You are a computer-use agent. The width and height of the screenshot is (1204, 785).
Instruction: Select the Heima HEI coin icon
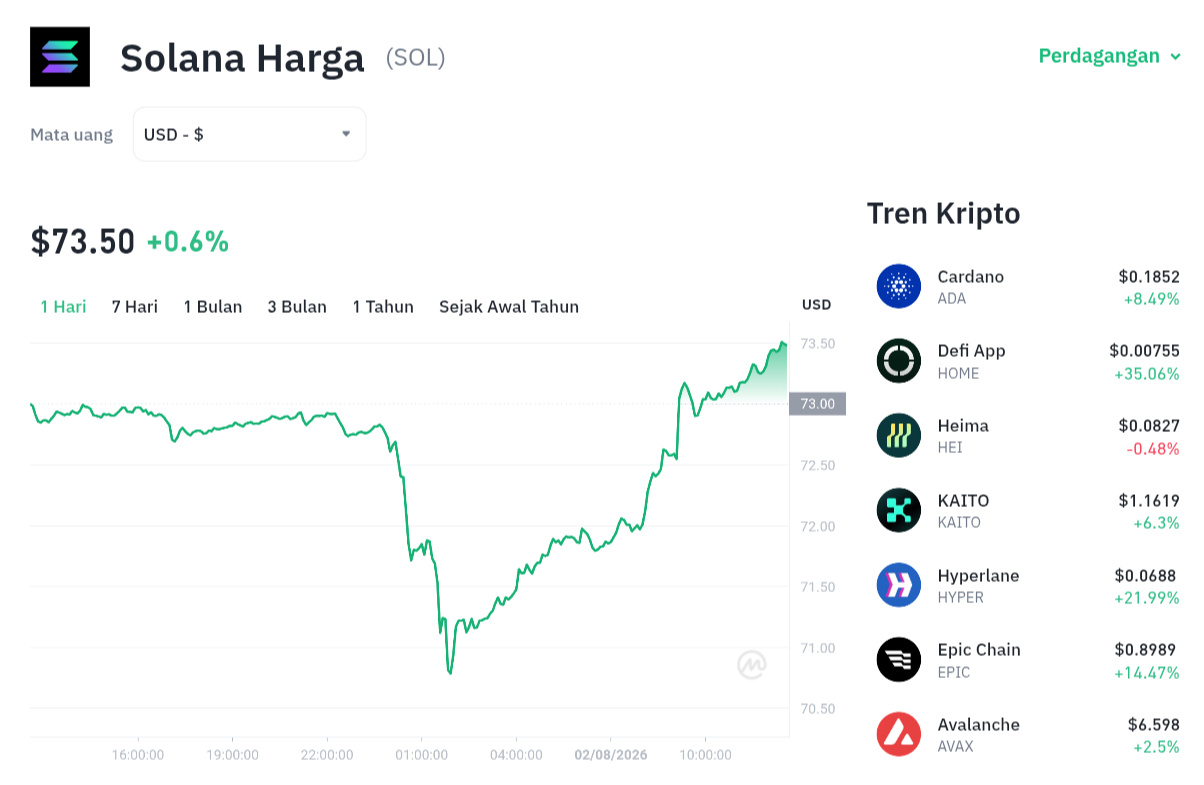[x=899, y=436]
